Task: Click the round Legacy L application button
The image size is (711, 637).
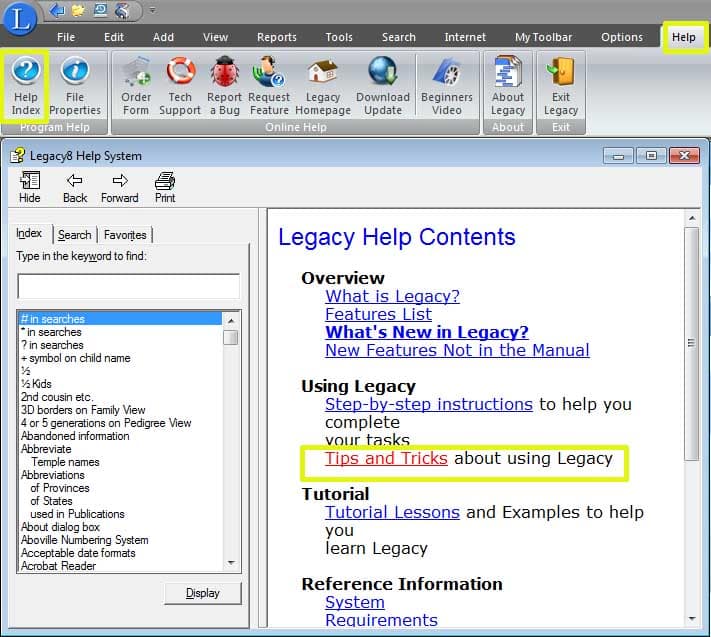Action: pos(20,19)
